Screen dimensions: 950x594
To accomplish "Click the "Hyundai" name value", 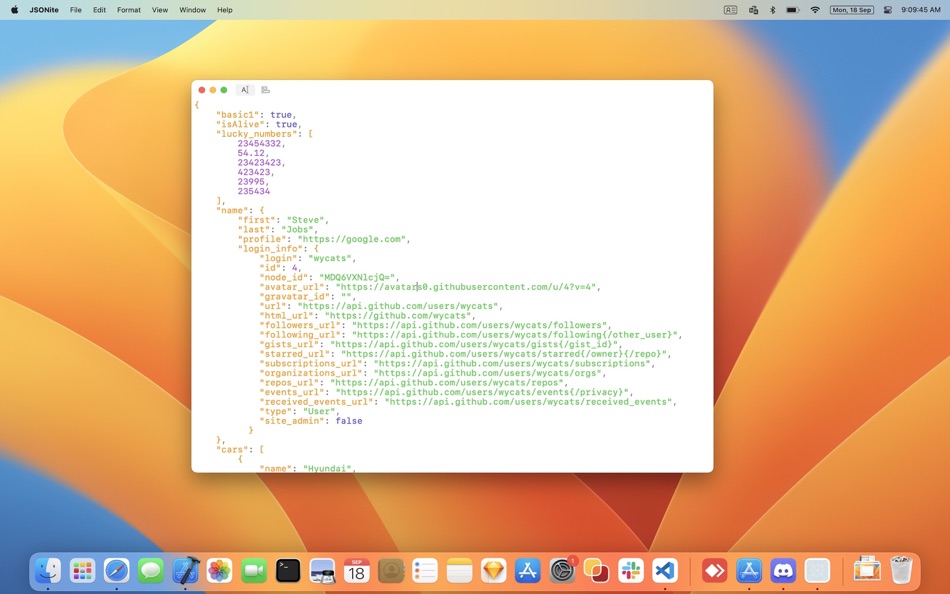I will 327,469.
